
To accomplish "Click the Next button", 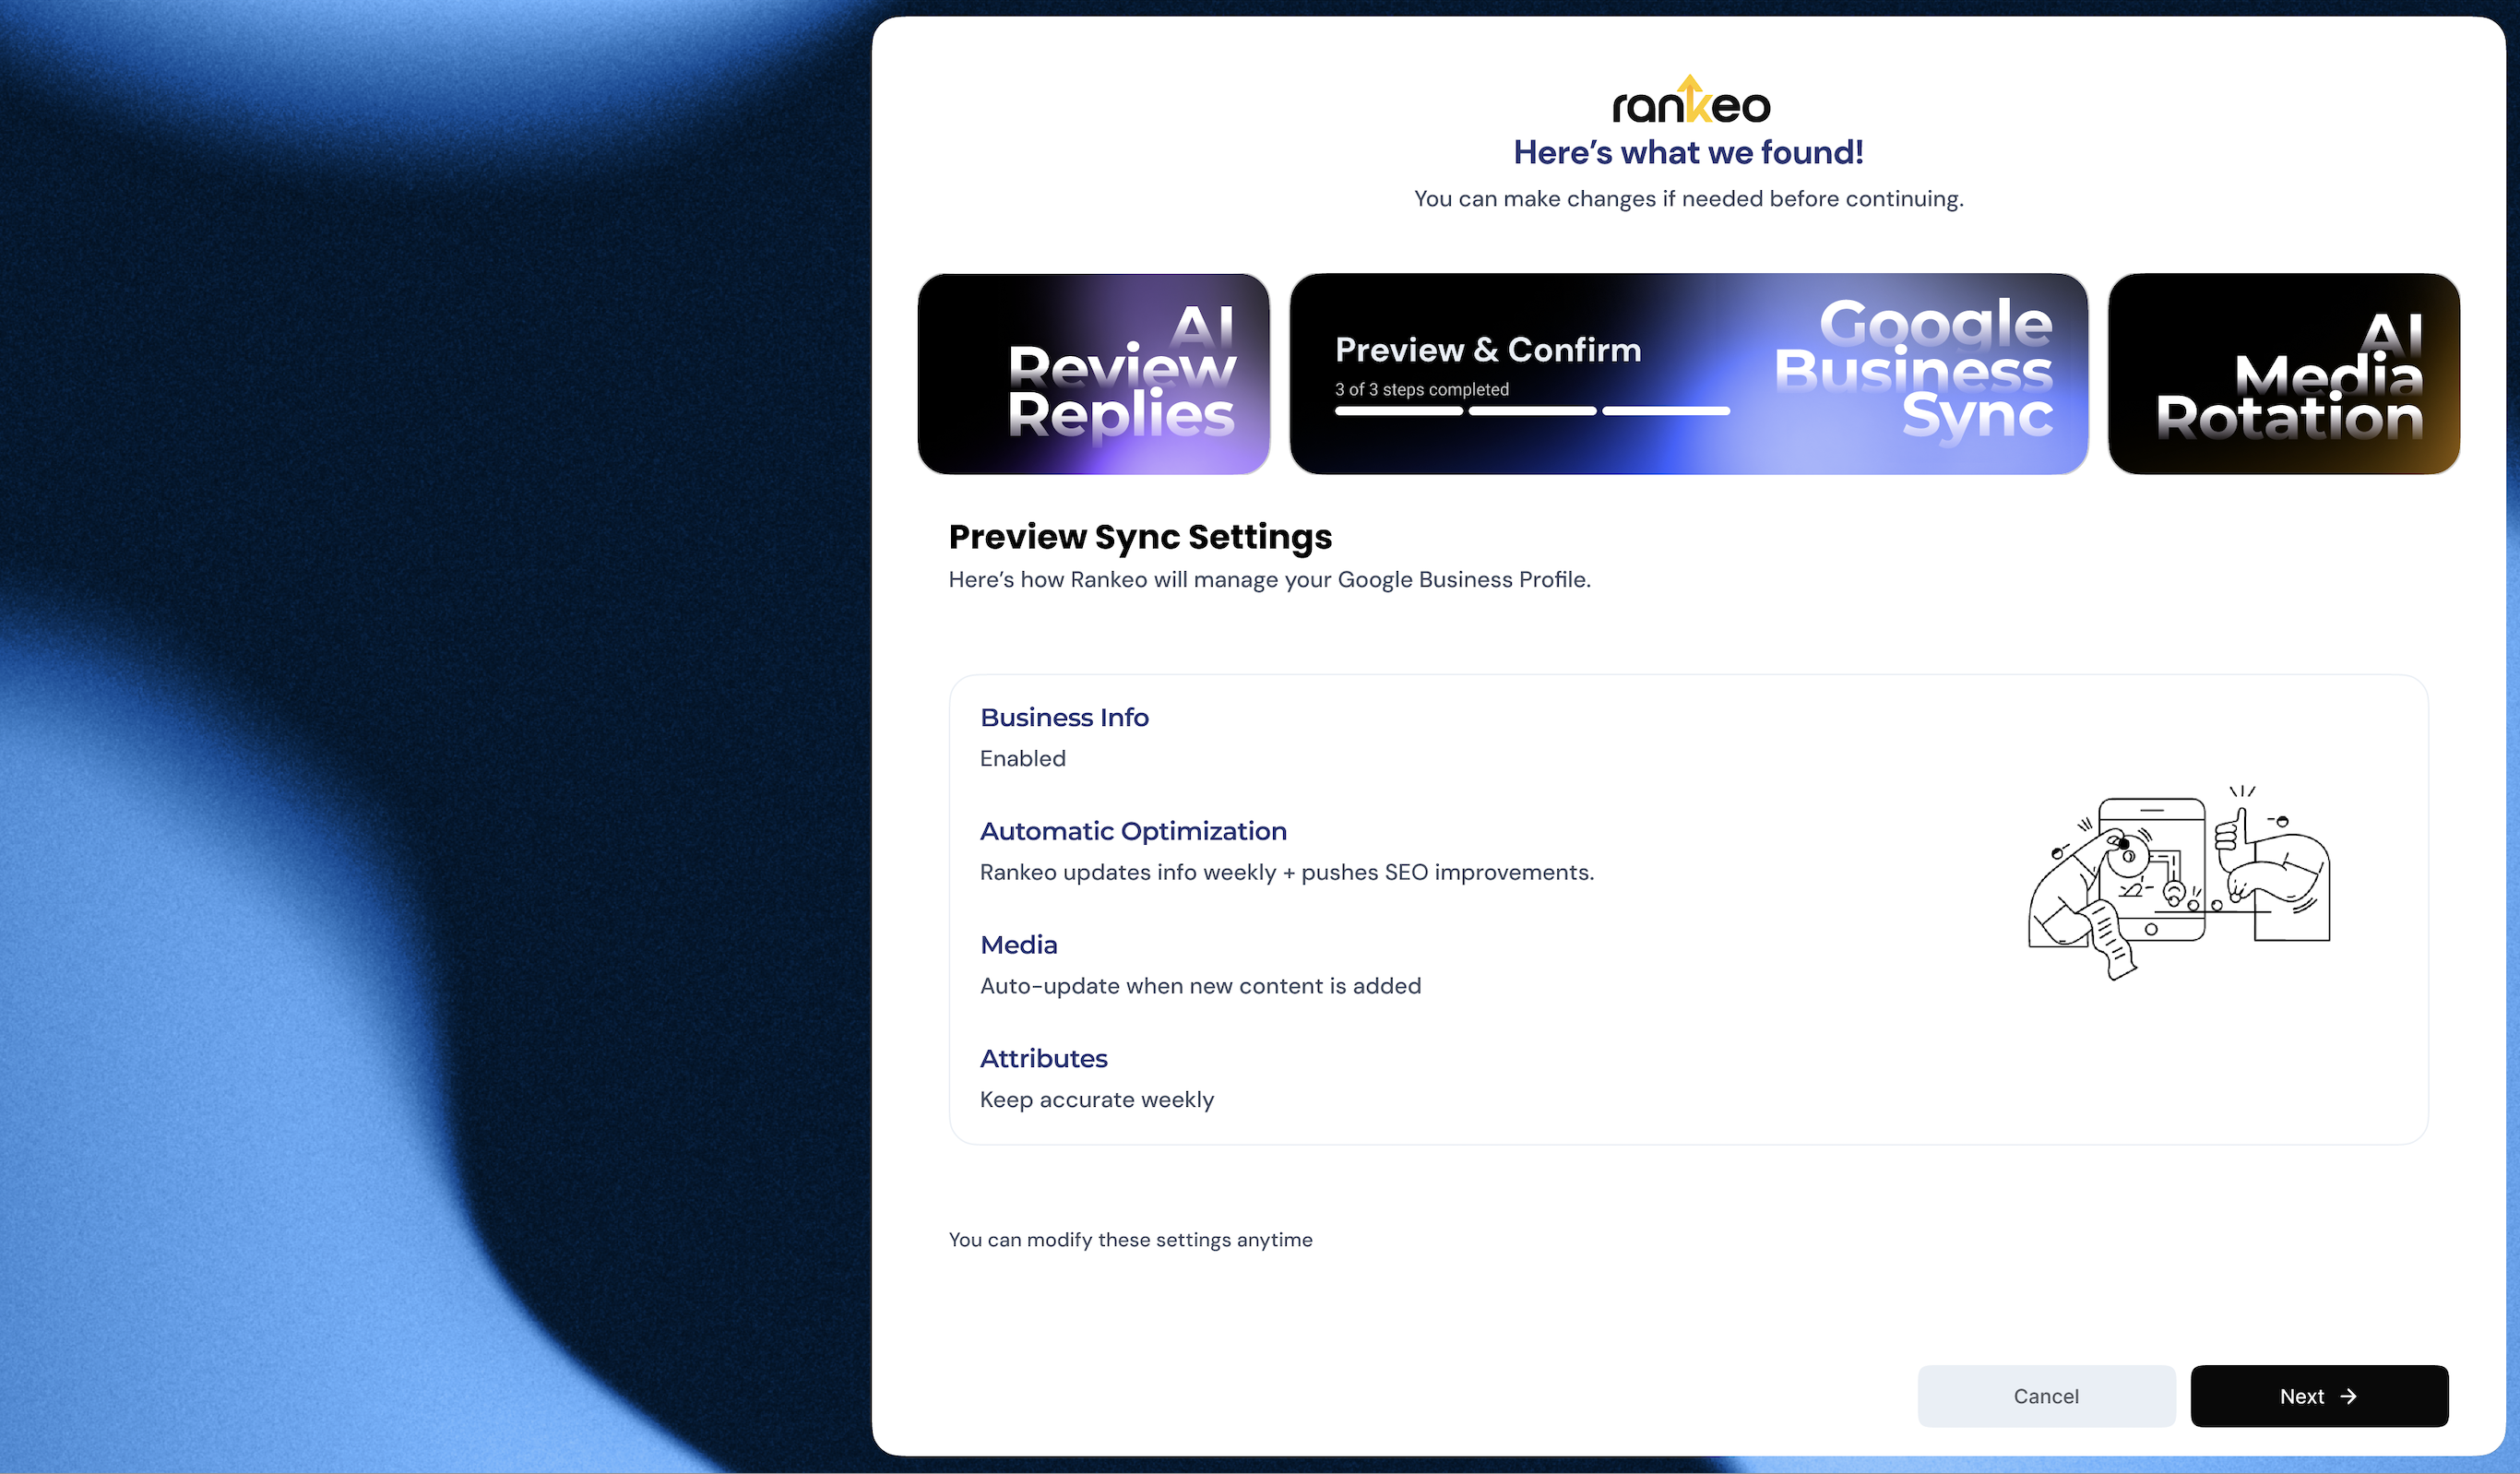I will [2318, 1396].
